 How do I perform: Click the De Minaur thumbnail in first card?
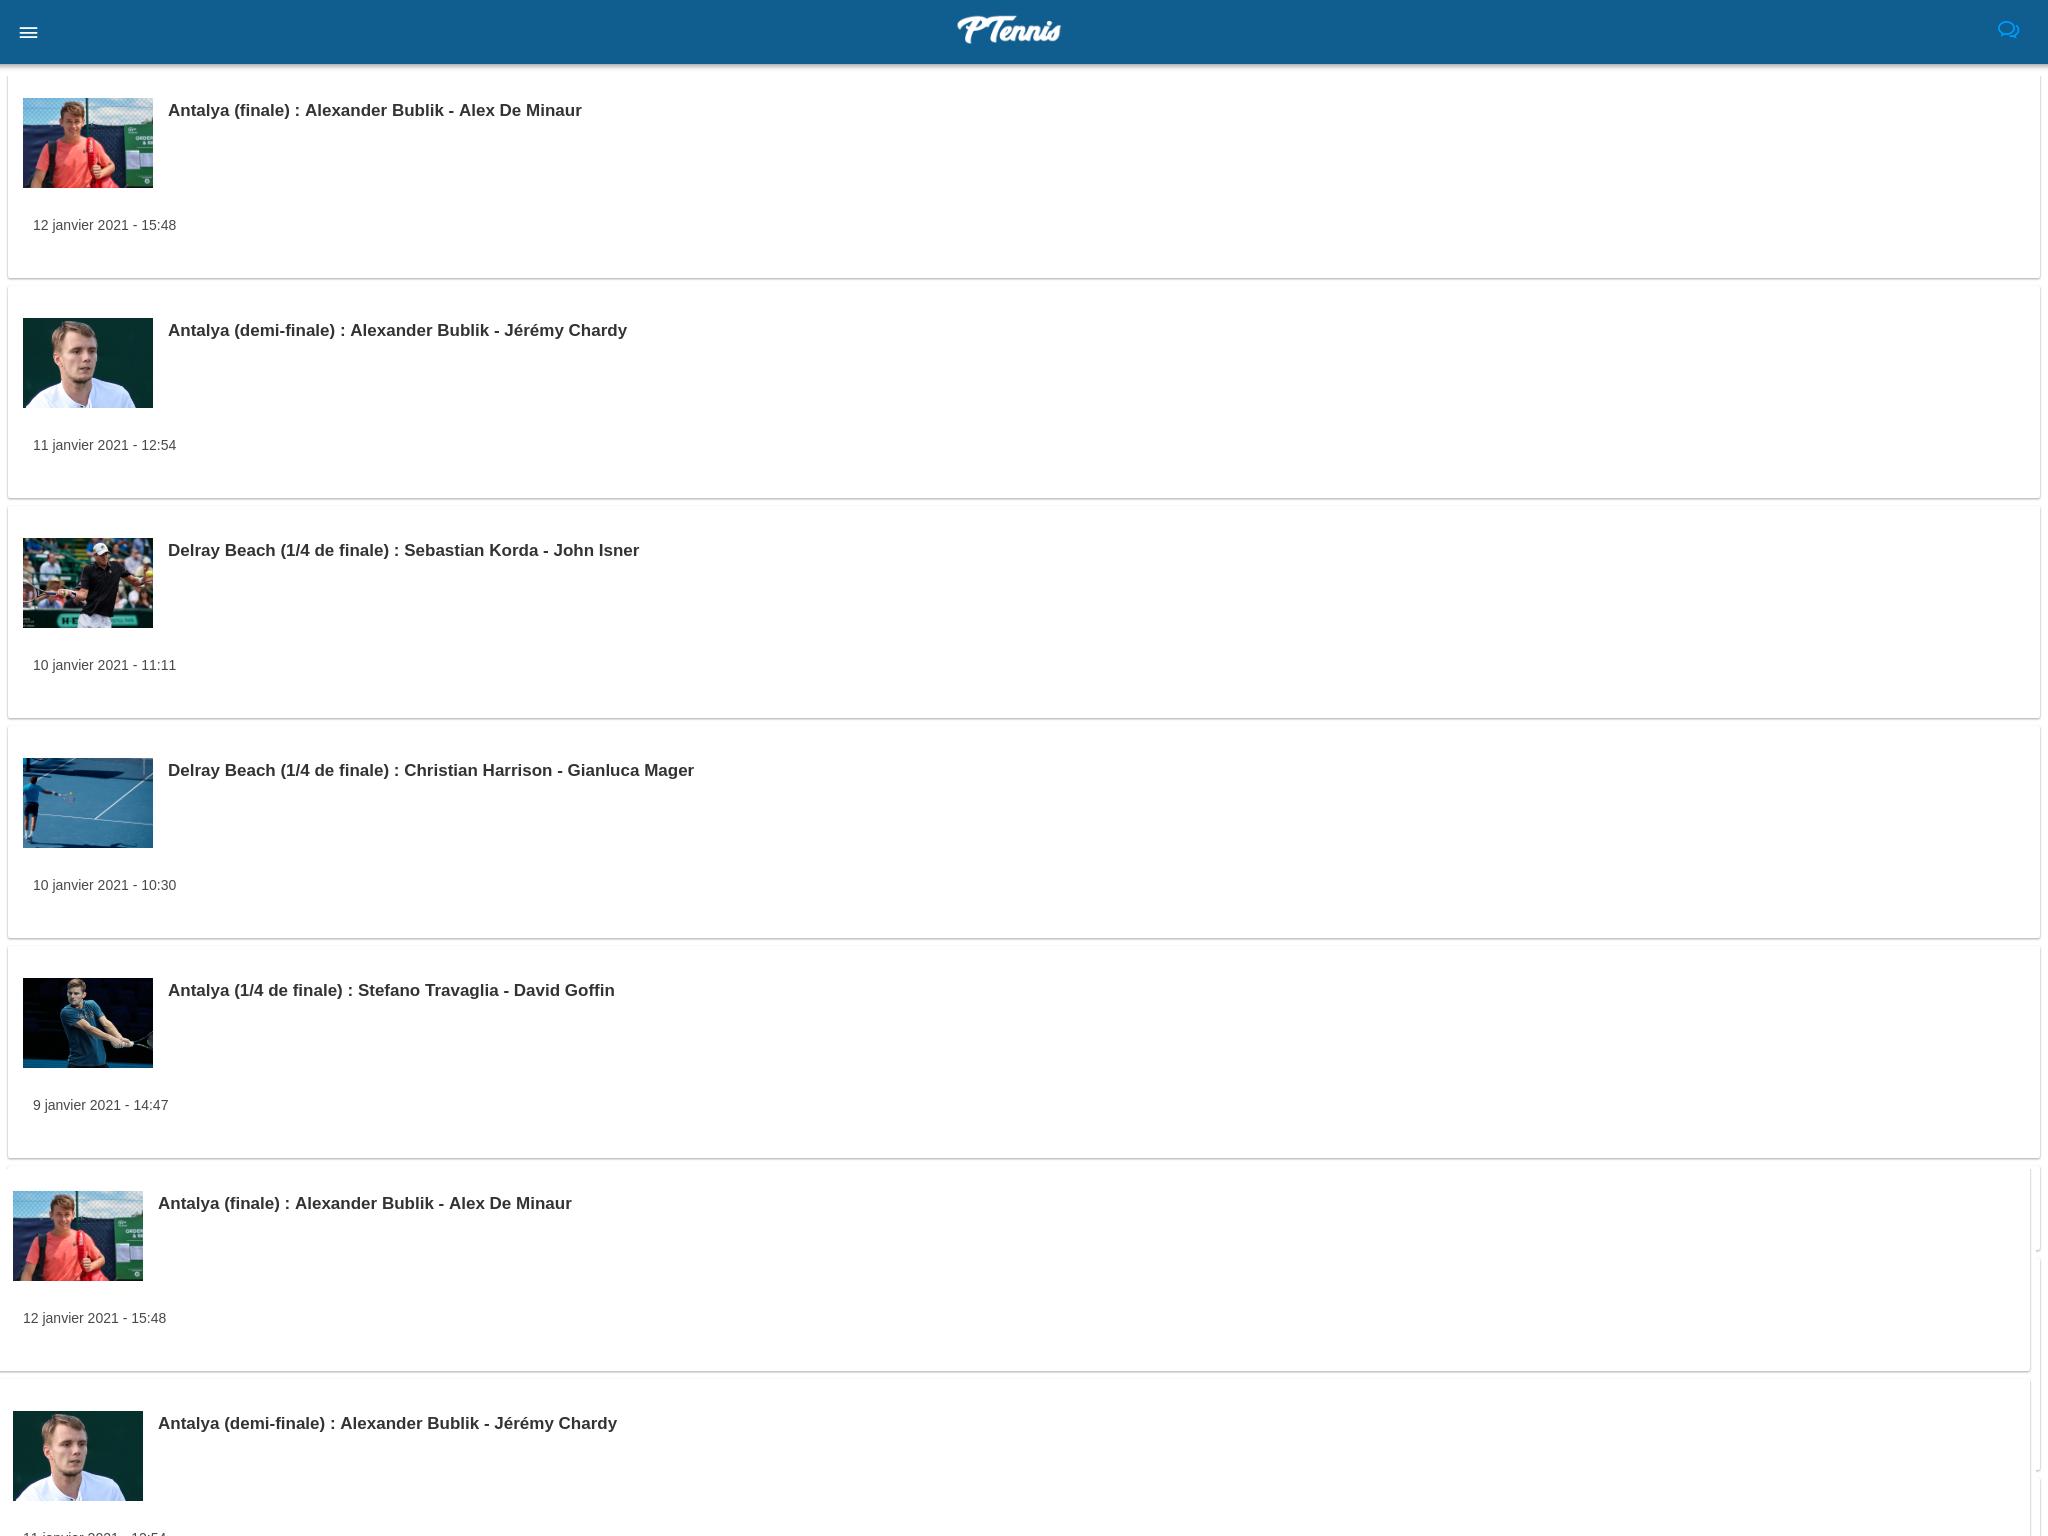88,143
